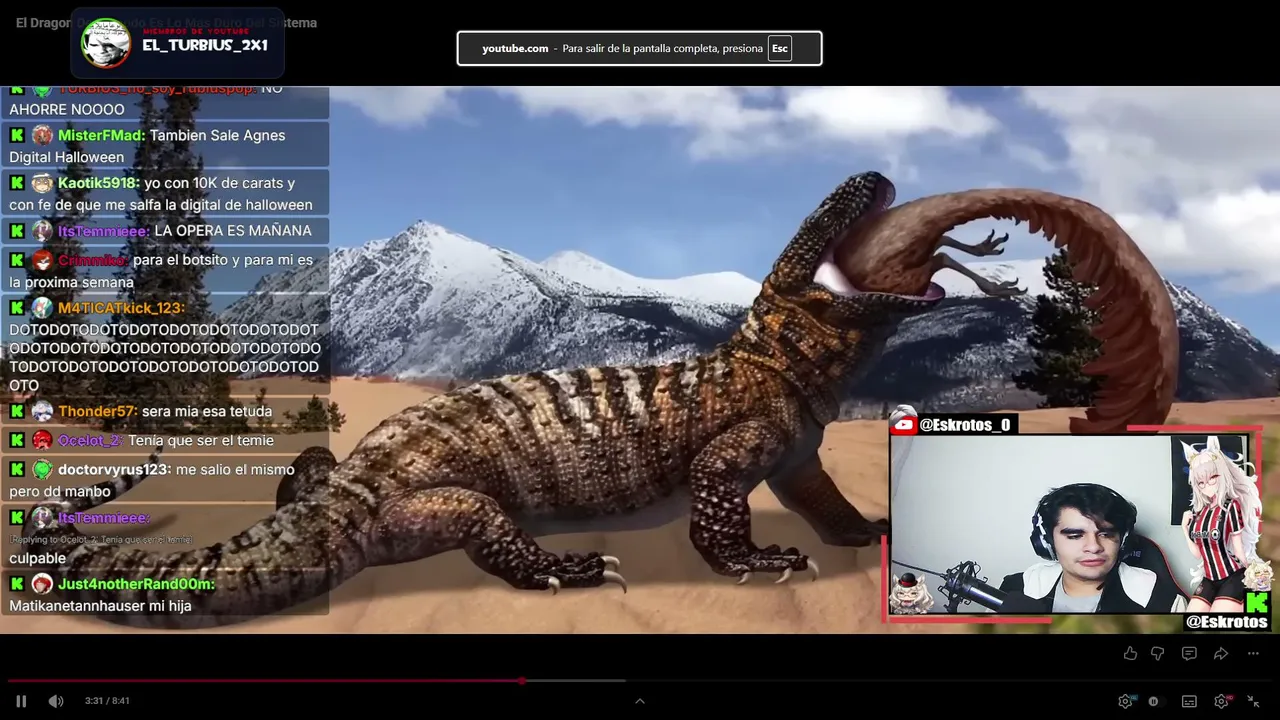Screen dimensions: 1280x720
Task: Click the @Eskrotos handle under the webcam
Action: coord(1227,622)
